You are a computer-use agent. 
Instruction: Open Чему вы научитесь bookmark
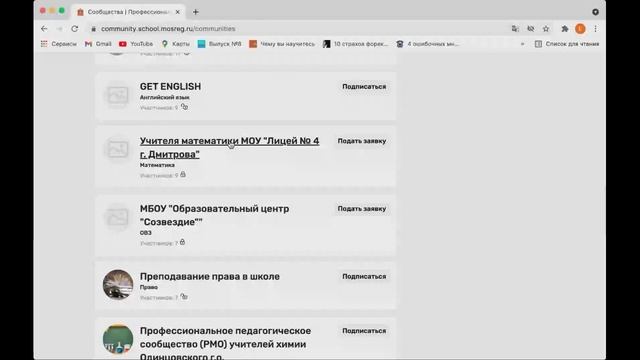point(282,44)
